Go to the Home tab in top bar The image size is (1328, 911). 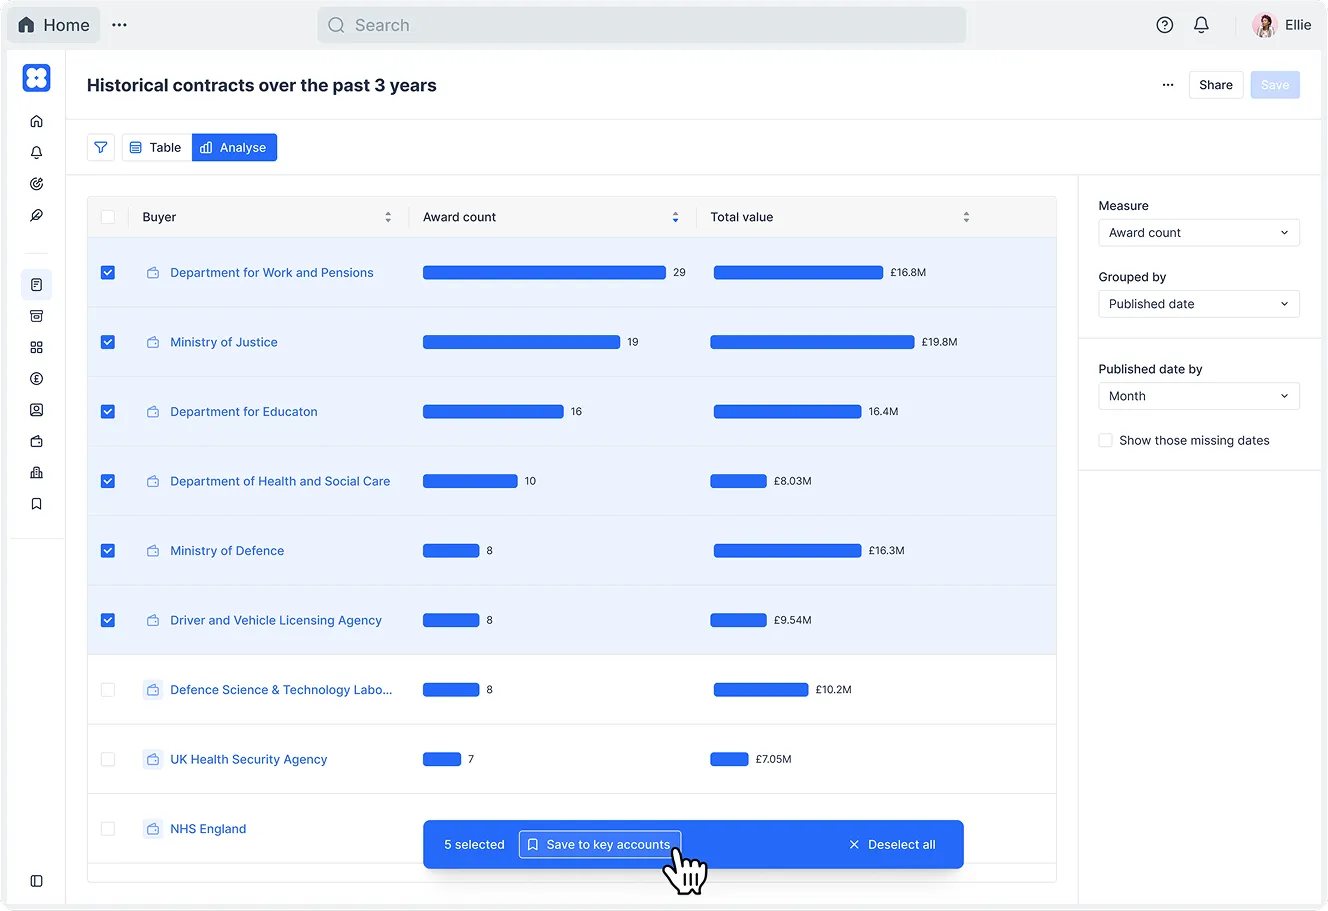54,25
